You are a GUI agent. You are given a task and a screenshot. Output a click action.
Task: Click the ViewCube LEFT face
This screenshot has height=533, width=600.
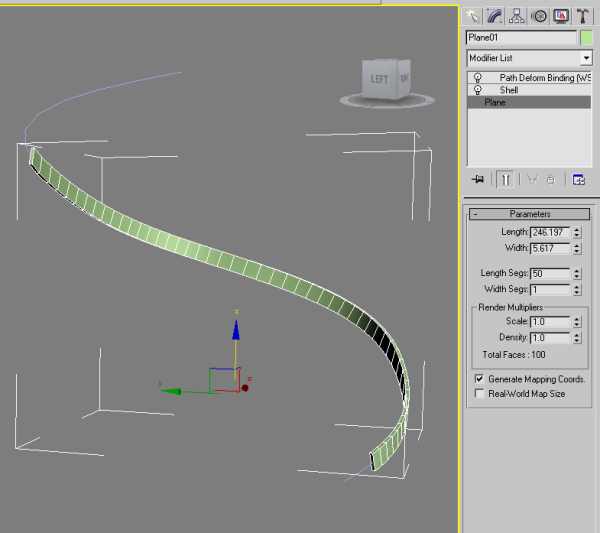coord(380,79)
